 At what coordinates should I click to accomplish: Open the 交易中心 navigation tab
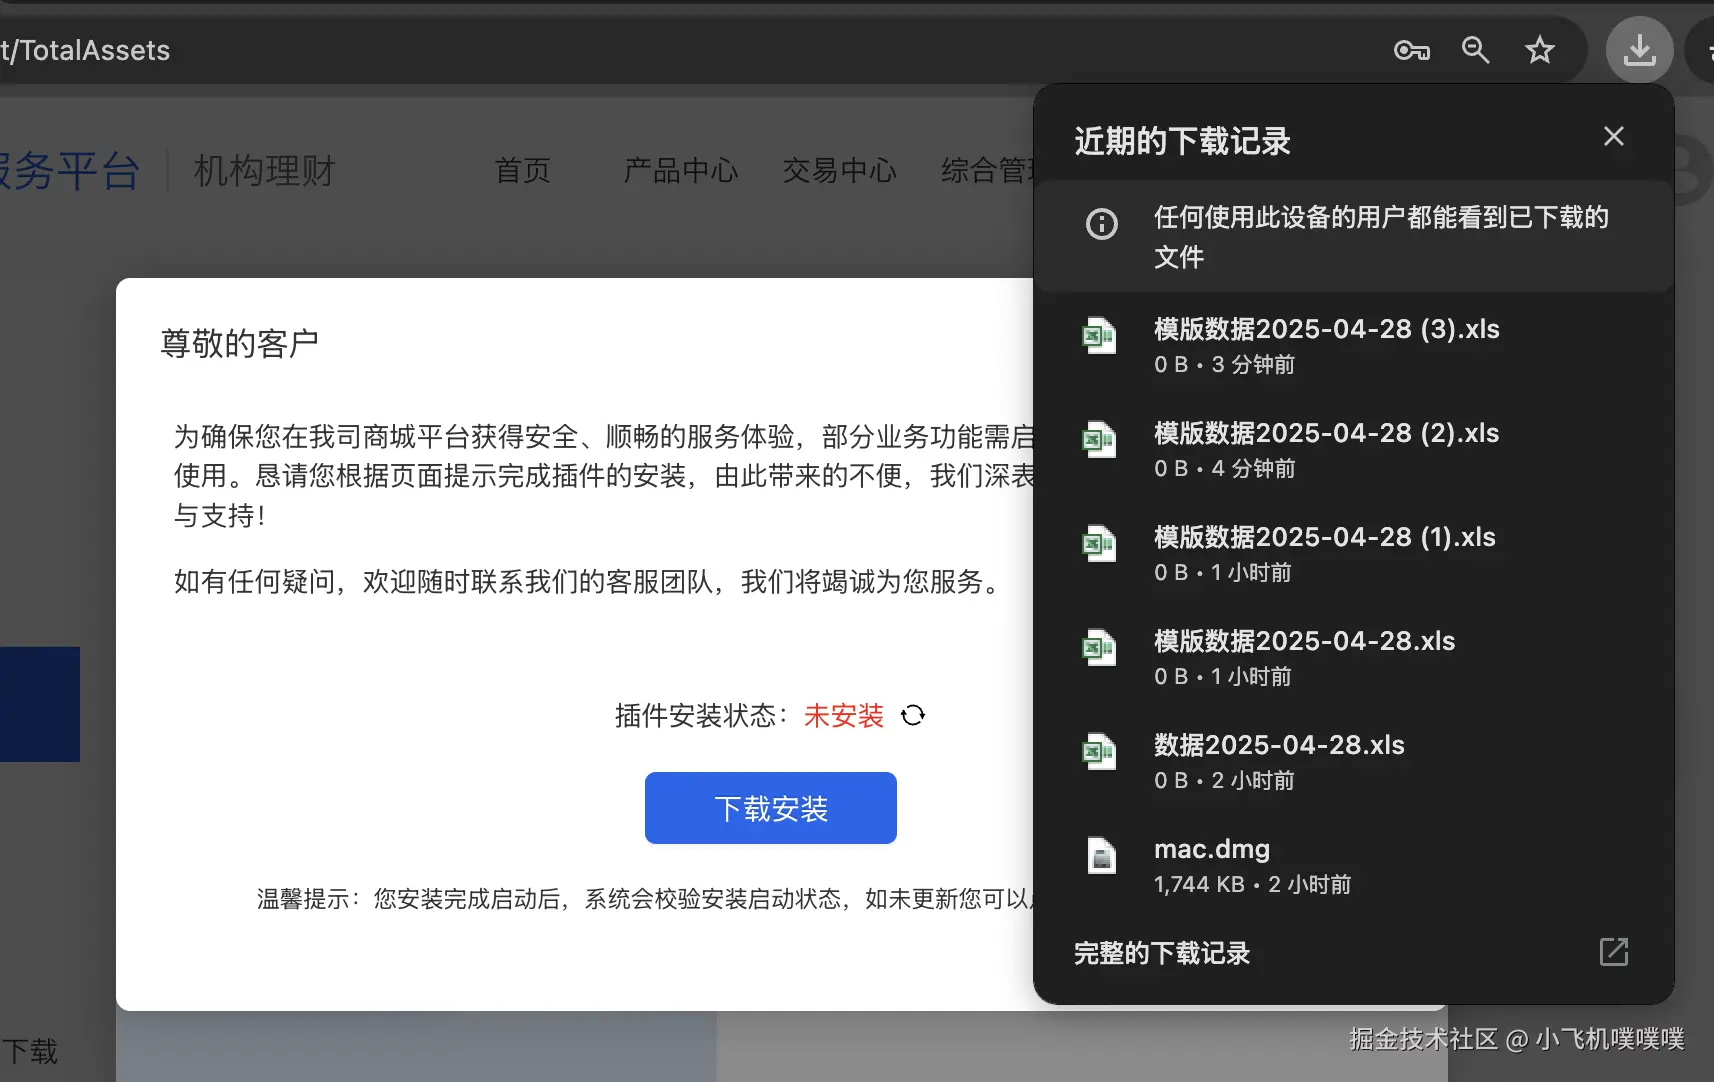pyautogui.click(x=839, y=170)
